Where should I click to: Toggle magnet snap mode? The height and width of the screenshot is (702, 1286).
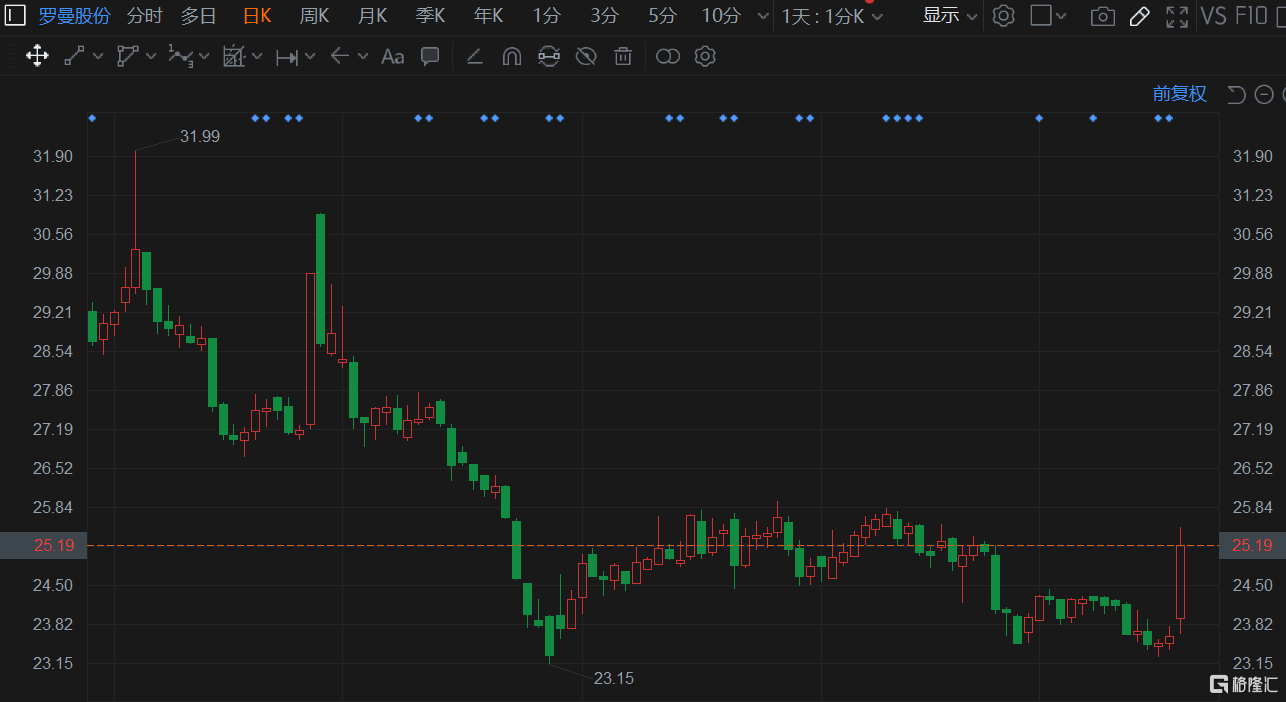[x=511, y=57]
